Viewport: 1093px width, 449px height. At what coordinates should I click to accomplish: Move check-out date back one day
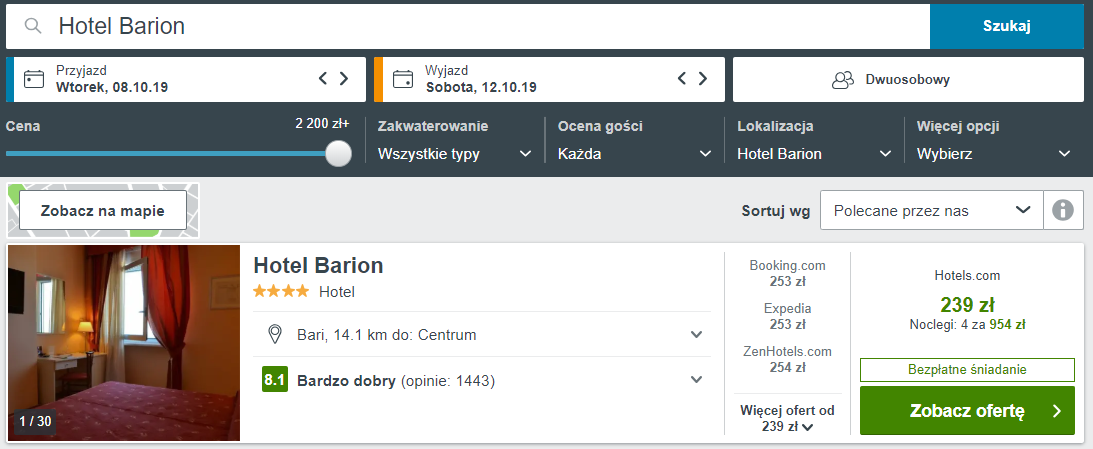point(682,78)
